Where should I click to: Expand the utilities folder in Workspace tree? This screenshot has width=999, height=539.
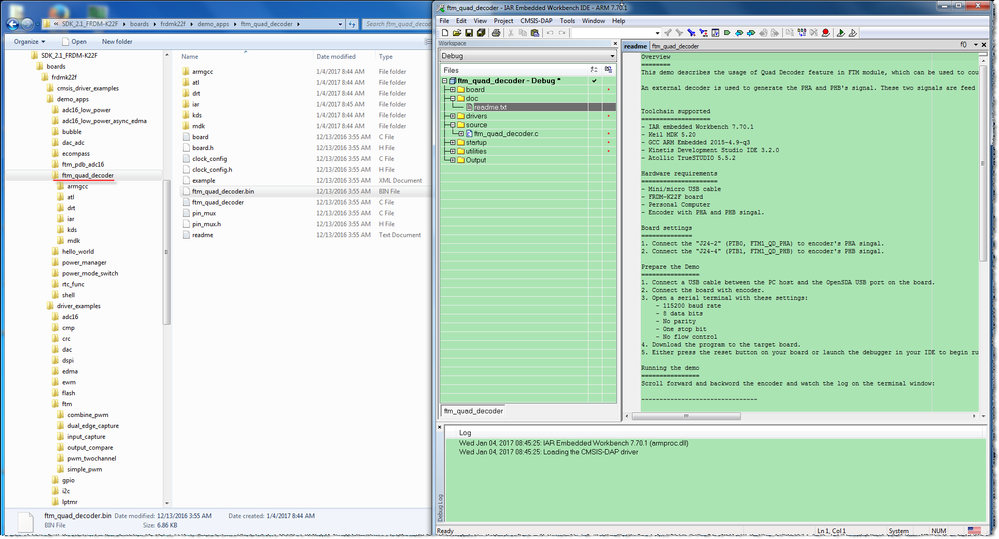click(x=453, y=152)
